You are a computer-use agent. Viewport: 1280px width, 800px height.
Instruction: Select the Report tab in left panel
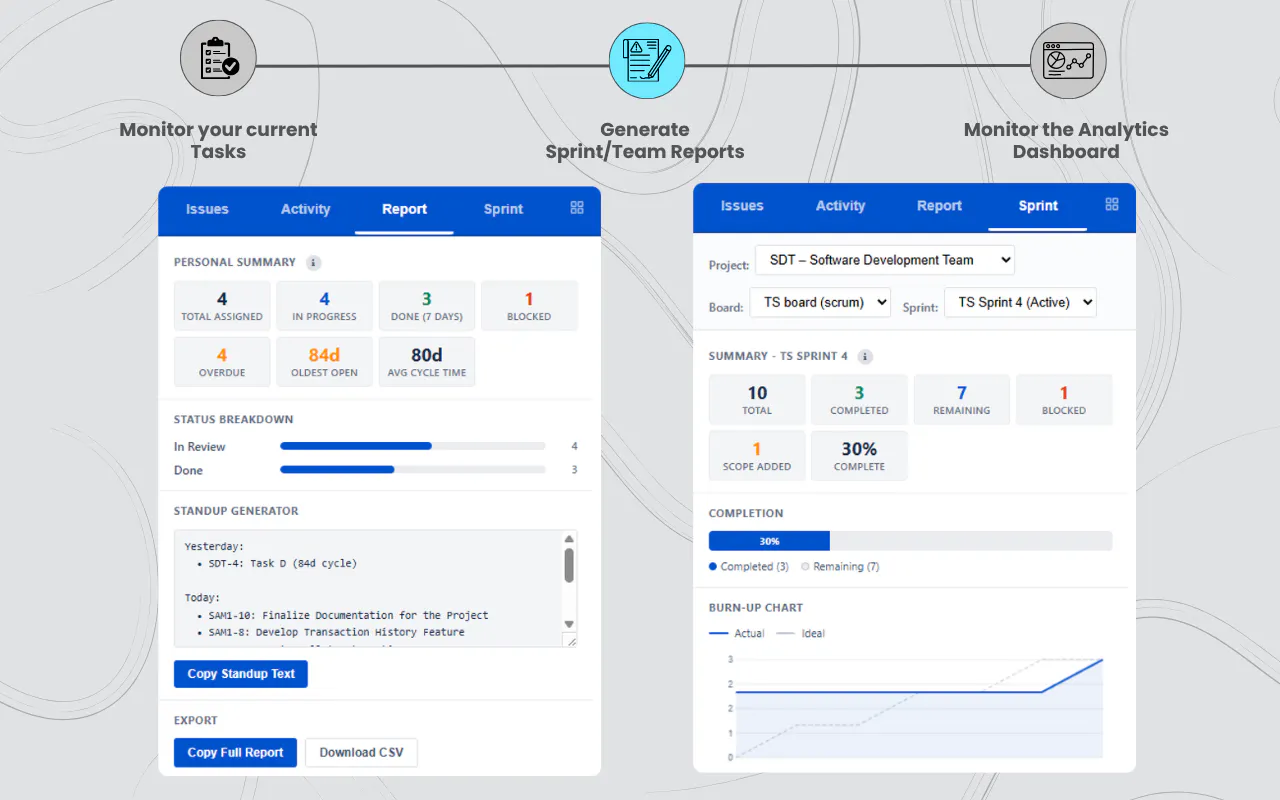404,209
